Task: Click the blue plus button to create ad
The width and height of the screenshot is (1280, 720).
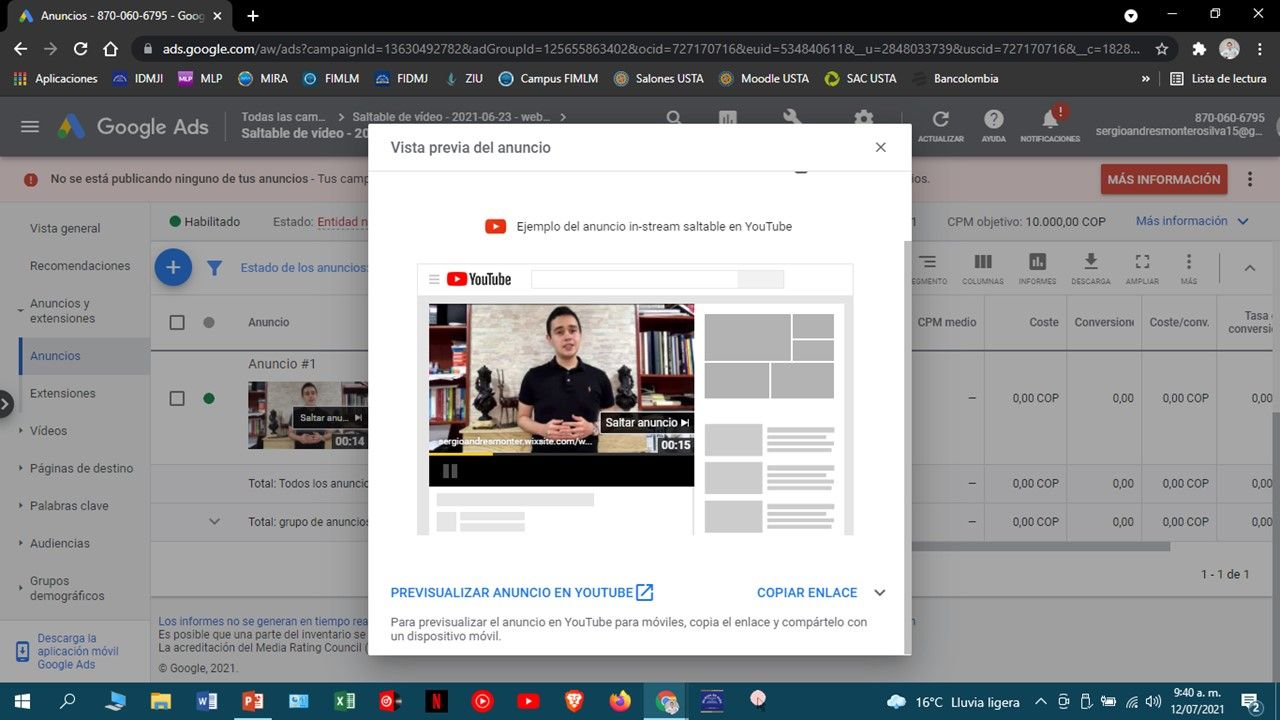Action: point(173,267)
